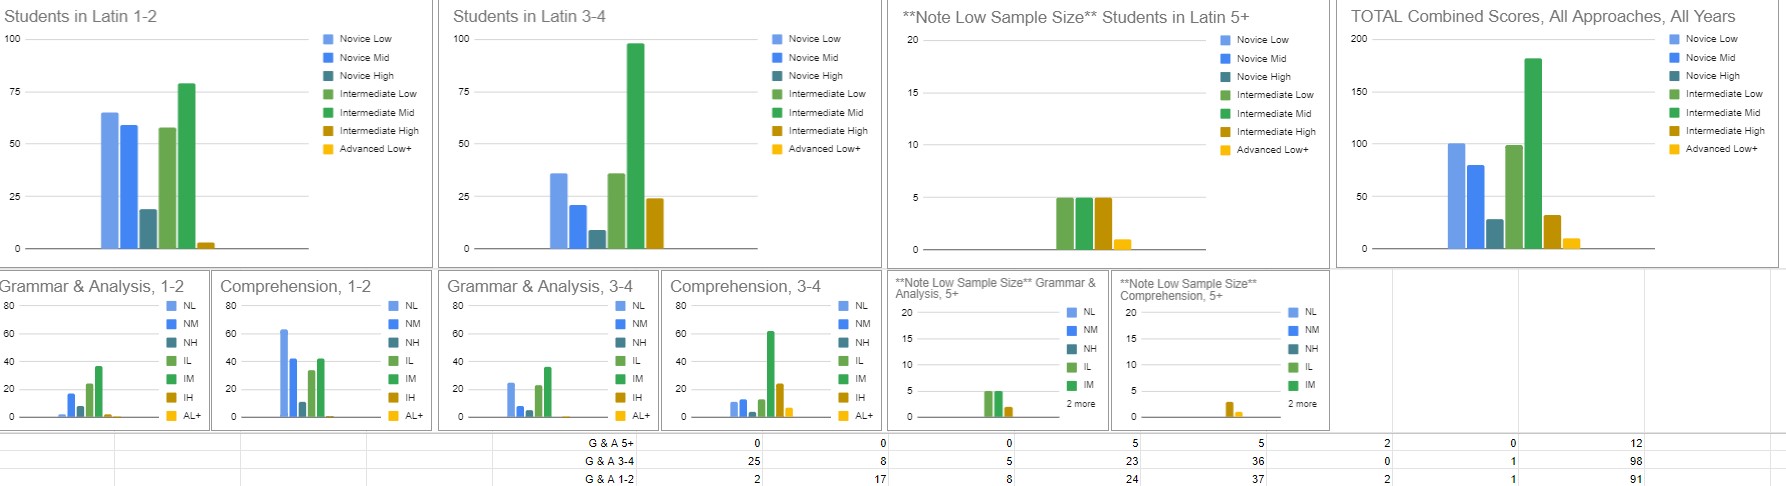Select Novice High legend swatch in Latin 5+ chart
The width and height of the screenshot is (1786, 486).
click(1225, 77)
